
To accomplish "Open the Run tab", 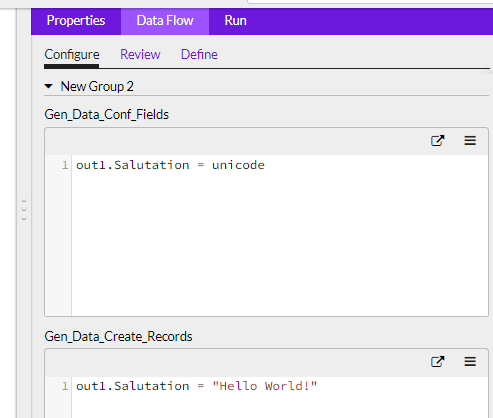I will coord(235,21).
